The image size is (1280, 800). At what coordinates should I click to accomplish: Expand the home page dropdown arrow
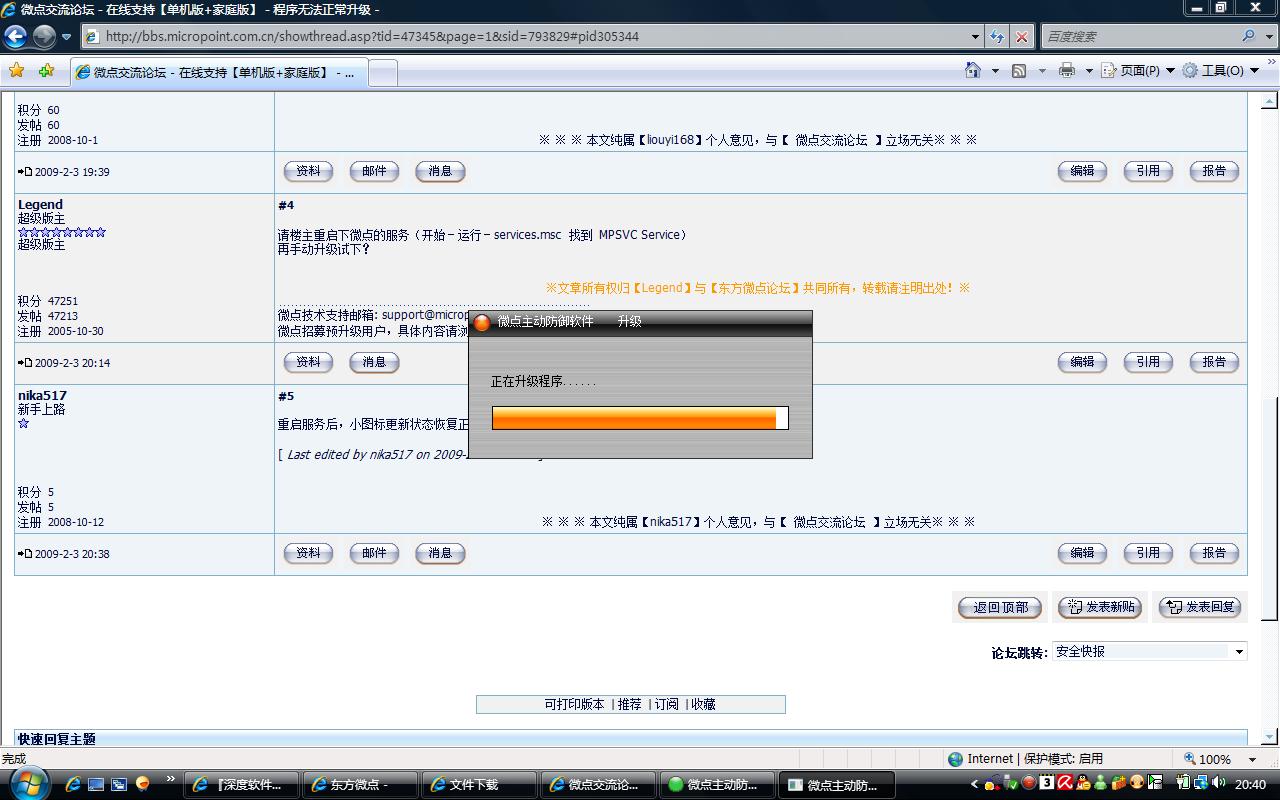click(x=994, y=71)
